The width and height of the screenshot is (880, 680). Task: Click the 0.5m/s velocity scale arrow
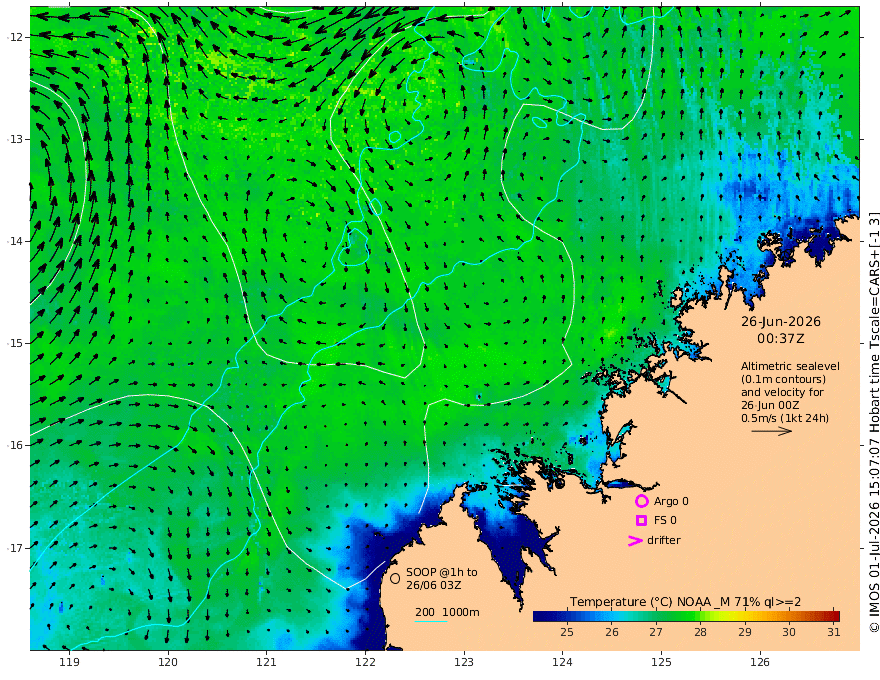point(772,431)
